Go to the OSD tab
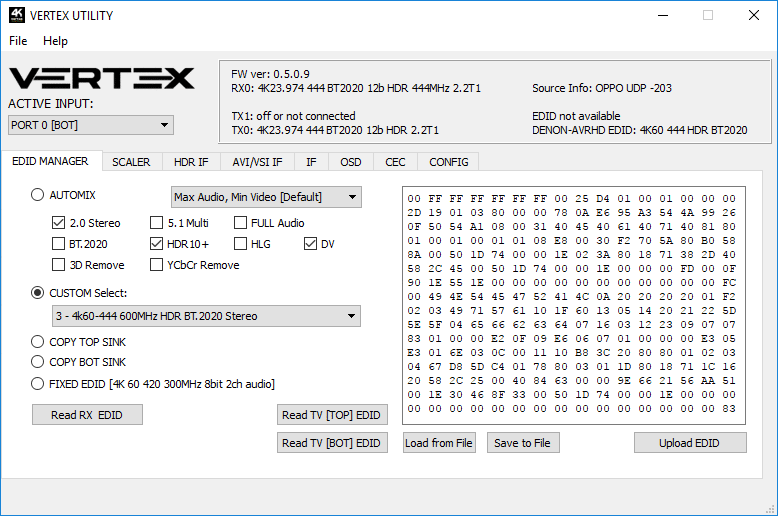The image size is (778, 516). coord(351,162)
